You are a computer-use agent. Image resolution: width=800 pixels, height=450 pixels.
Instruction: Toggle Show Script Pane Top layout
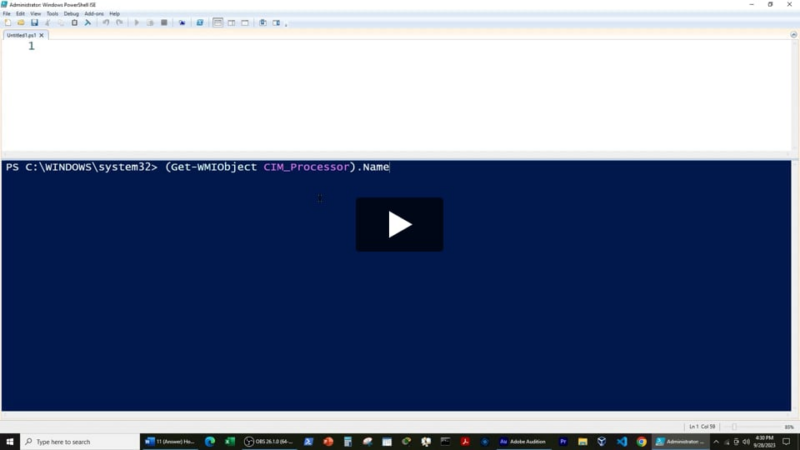coord(218,22)
